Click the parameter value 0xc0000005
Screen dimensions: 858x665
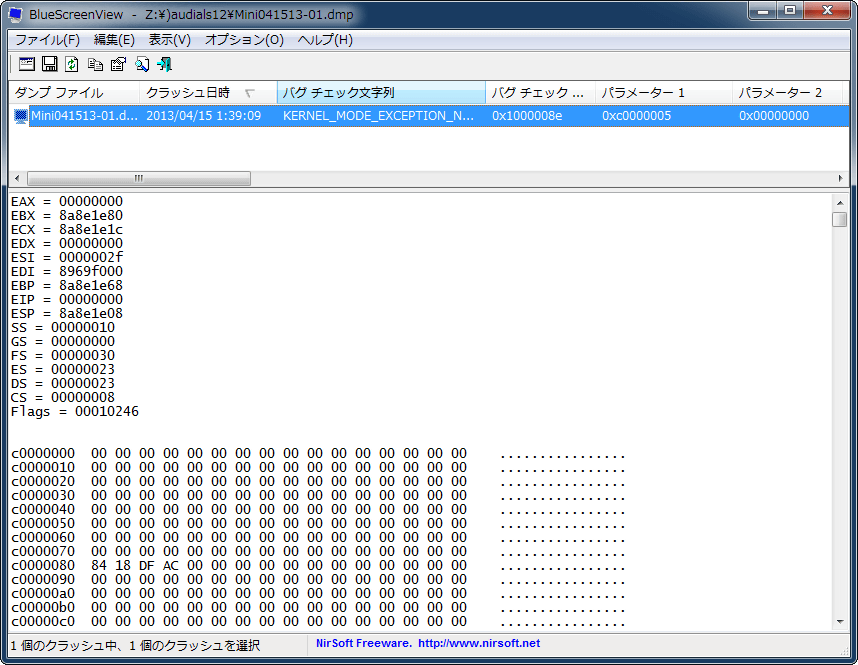636,116
